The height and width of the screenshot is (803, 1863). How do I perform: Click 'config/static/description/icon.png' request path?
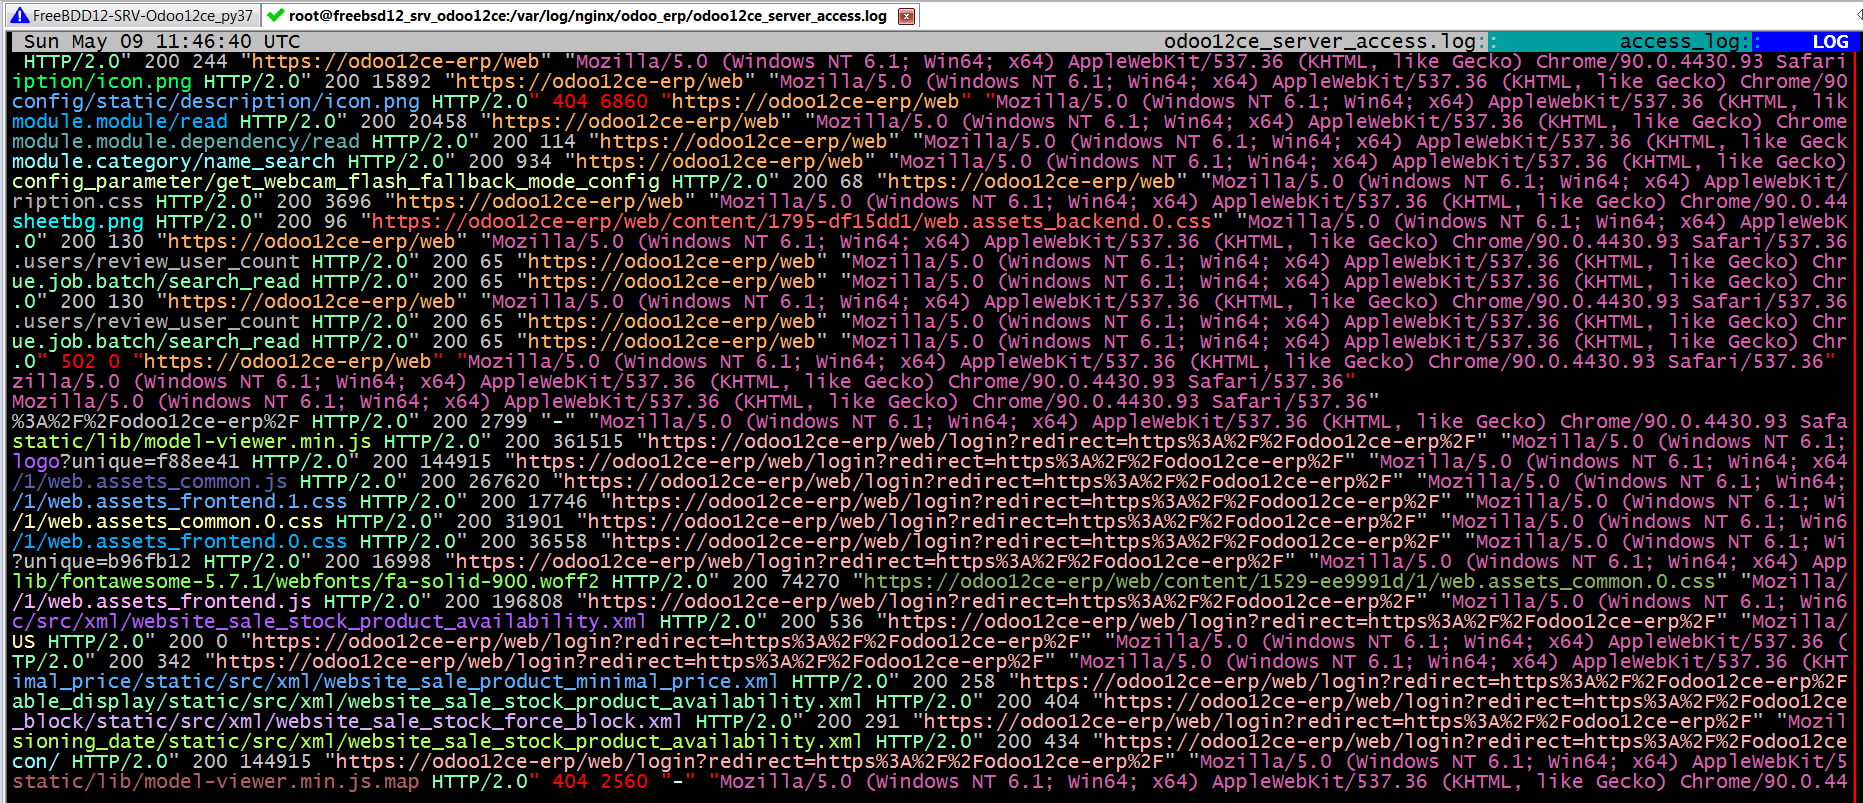point(215,101)
